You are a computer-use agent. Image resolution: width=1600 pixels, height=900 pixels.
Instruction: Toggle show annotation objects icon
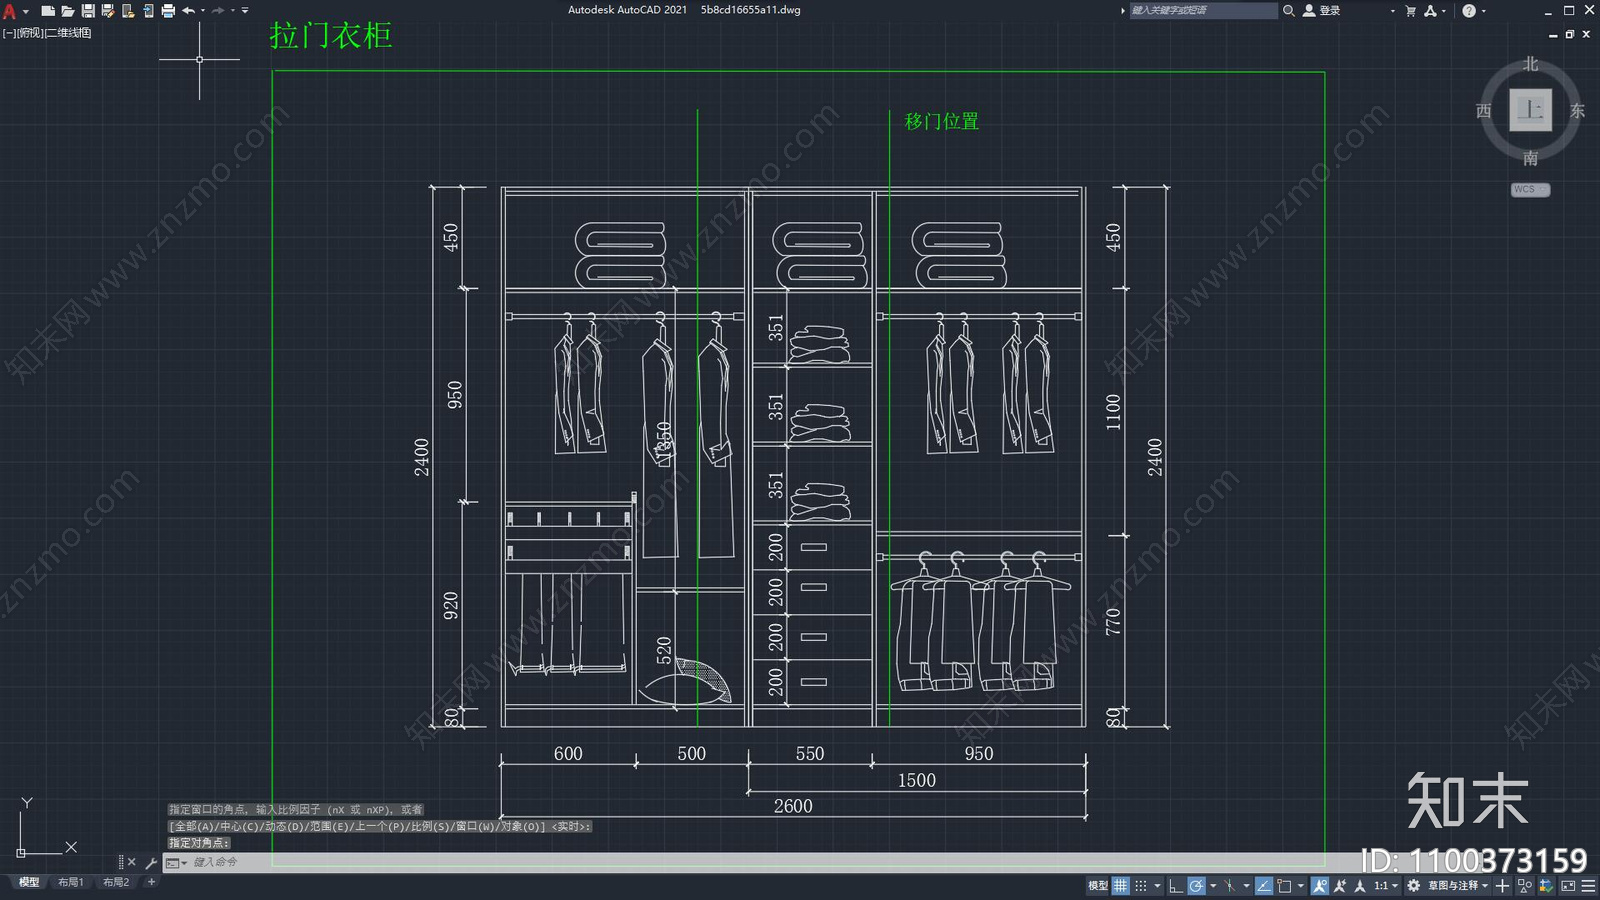(x=1320, y=886)
